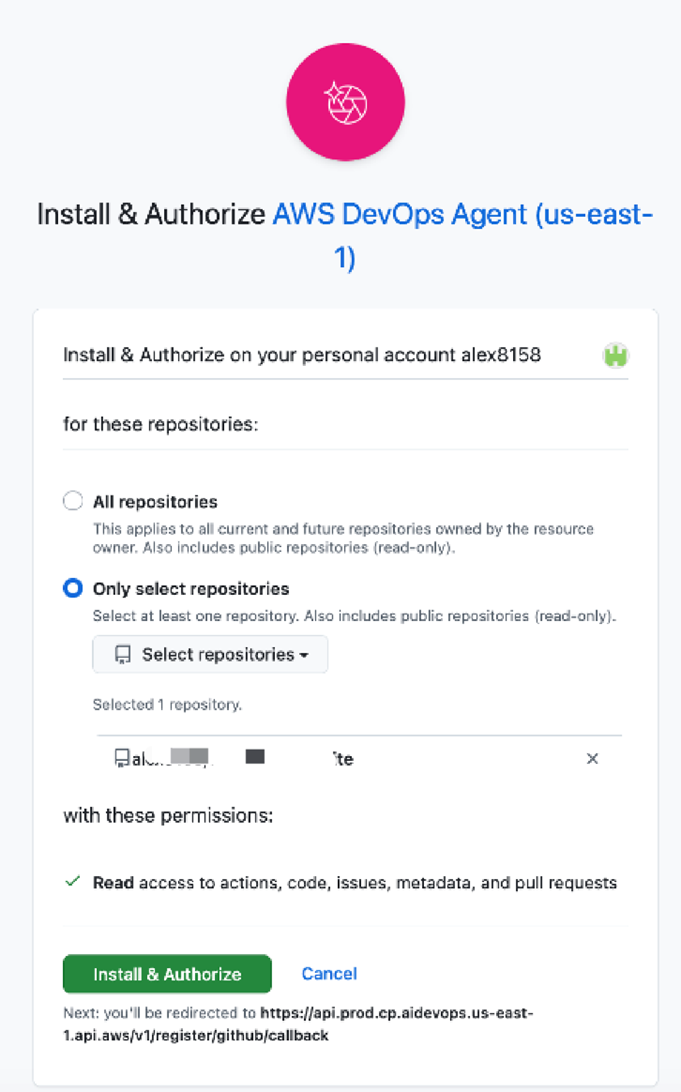The height and width of the screenshot is (1092, 681).
Task: Open the Select repositories dropdown
Action: click(210, 655)
